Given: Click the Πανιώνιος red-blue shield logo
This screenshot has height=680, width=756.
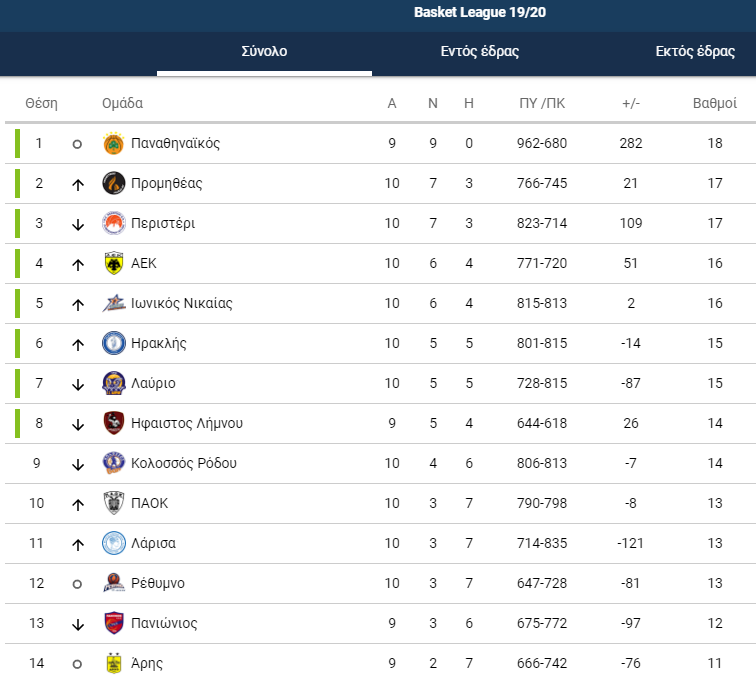Looking at the screenshot, I should 114,624.
